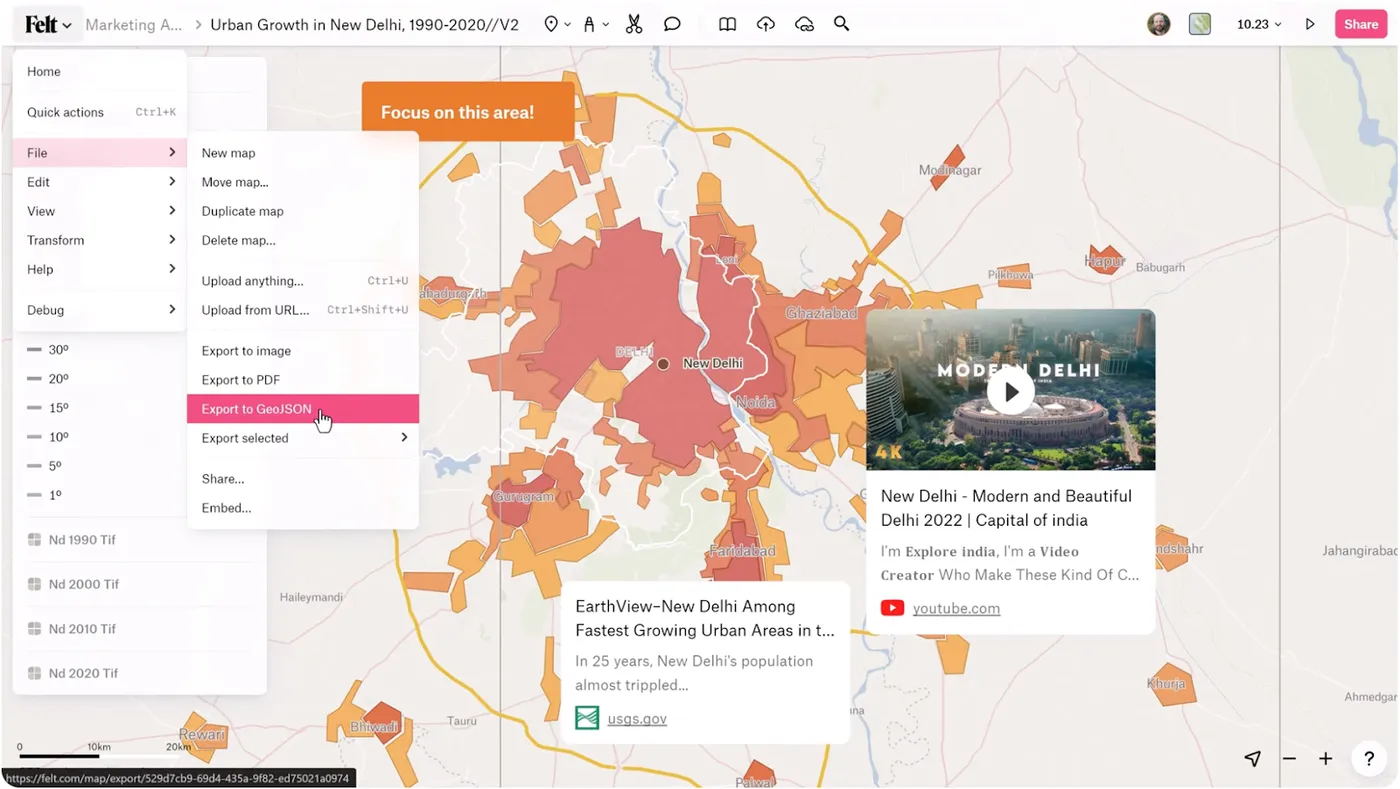Image resolution: width=1400 pixels, height=789 pixels.
Task: Open the cloud data library icon
Action: [x=804, y=24]
